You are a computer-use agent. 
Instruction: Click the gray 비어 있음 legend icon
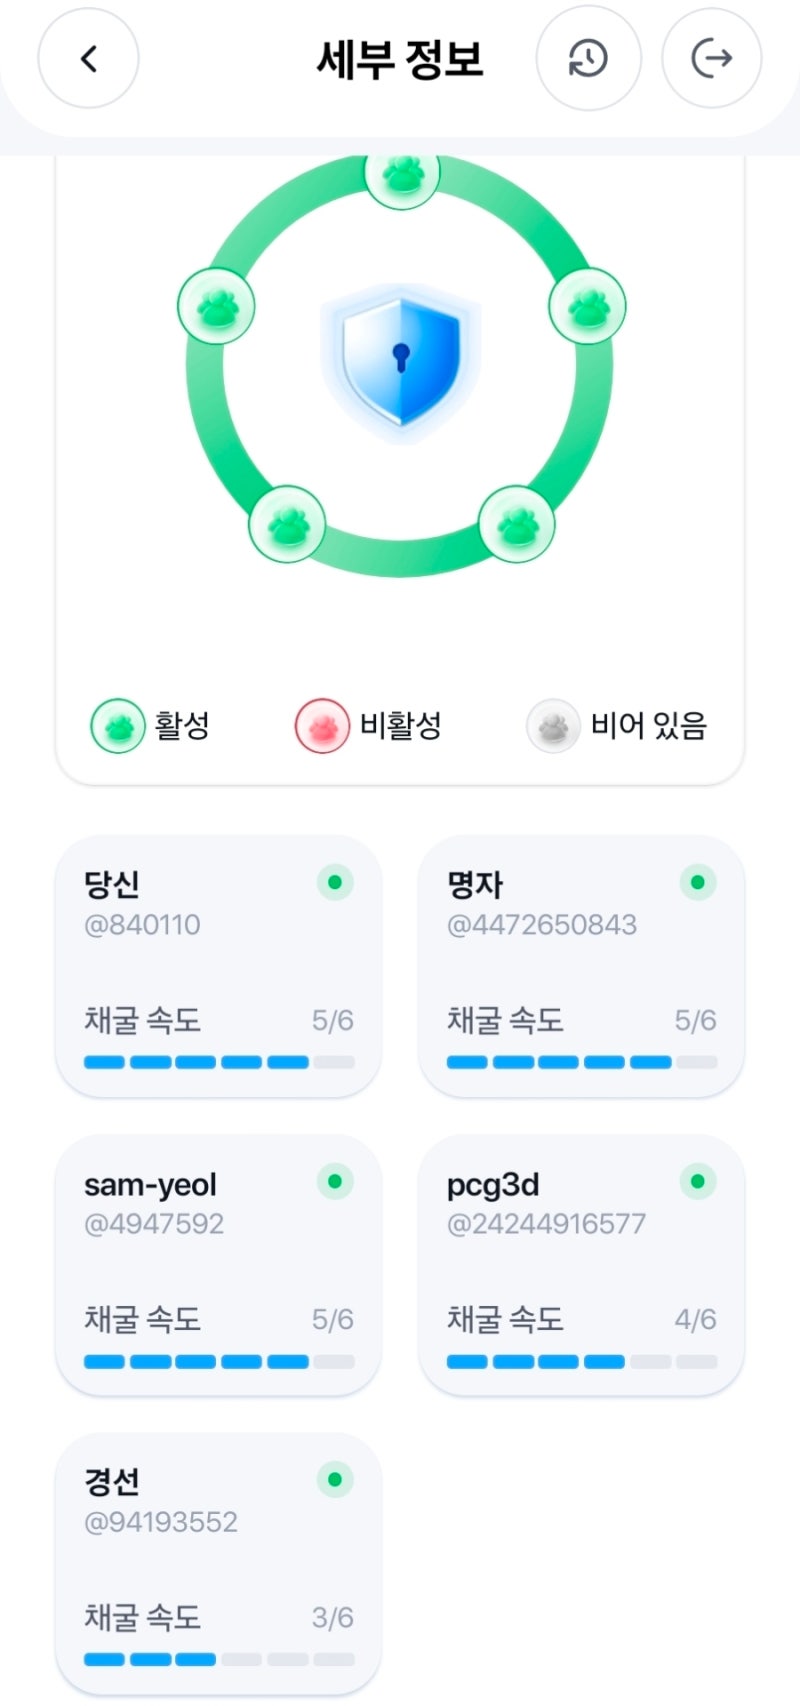pos(553,726)
